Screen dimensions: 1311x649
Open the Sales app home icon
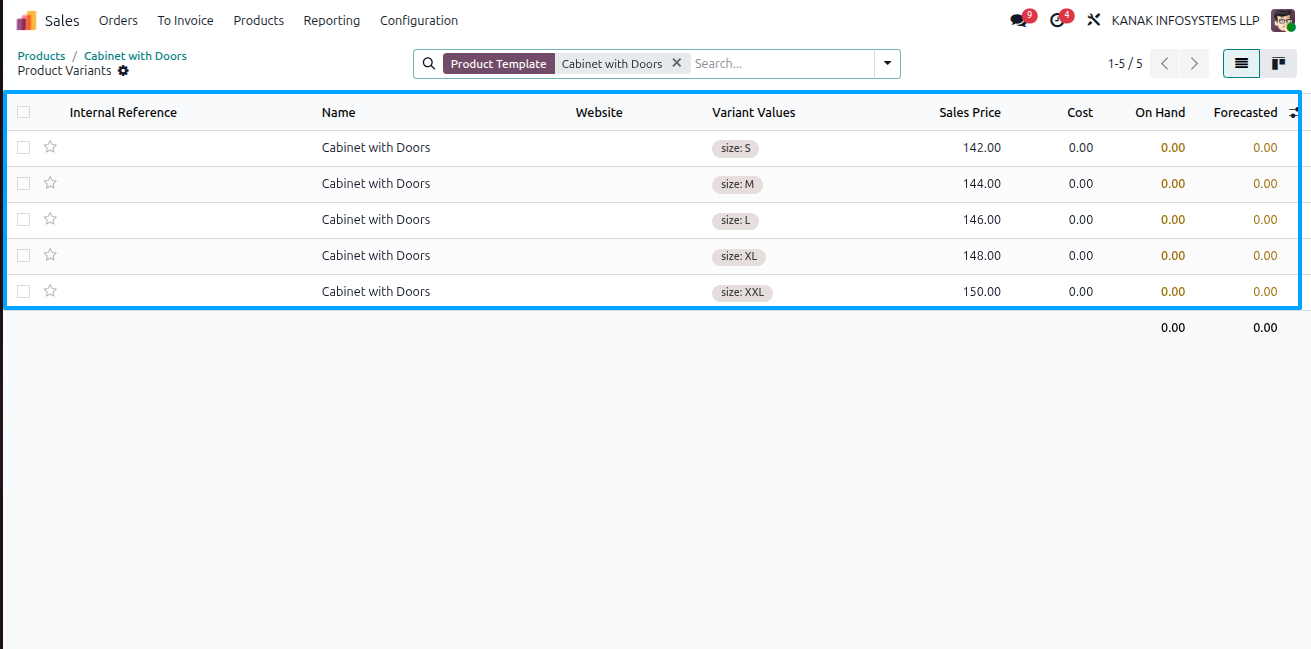pos(26,20)
